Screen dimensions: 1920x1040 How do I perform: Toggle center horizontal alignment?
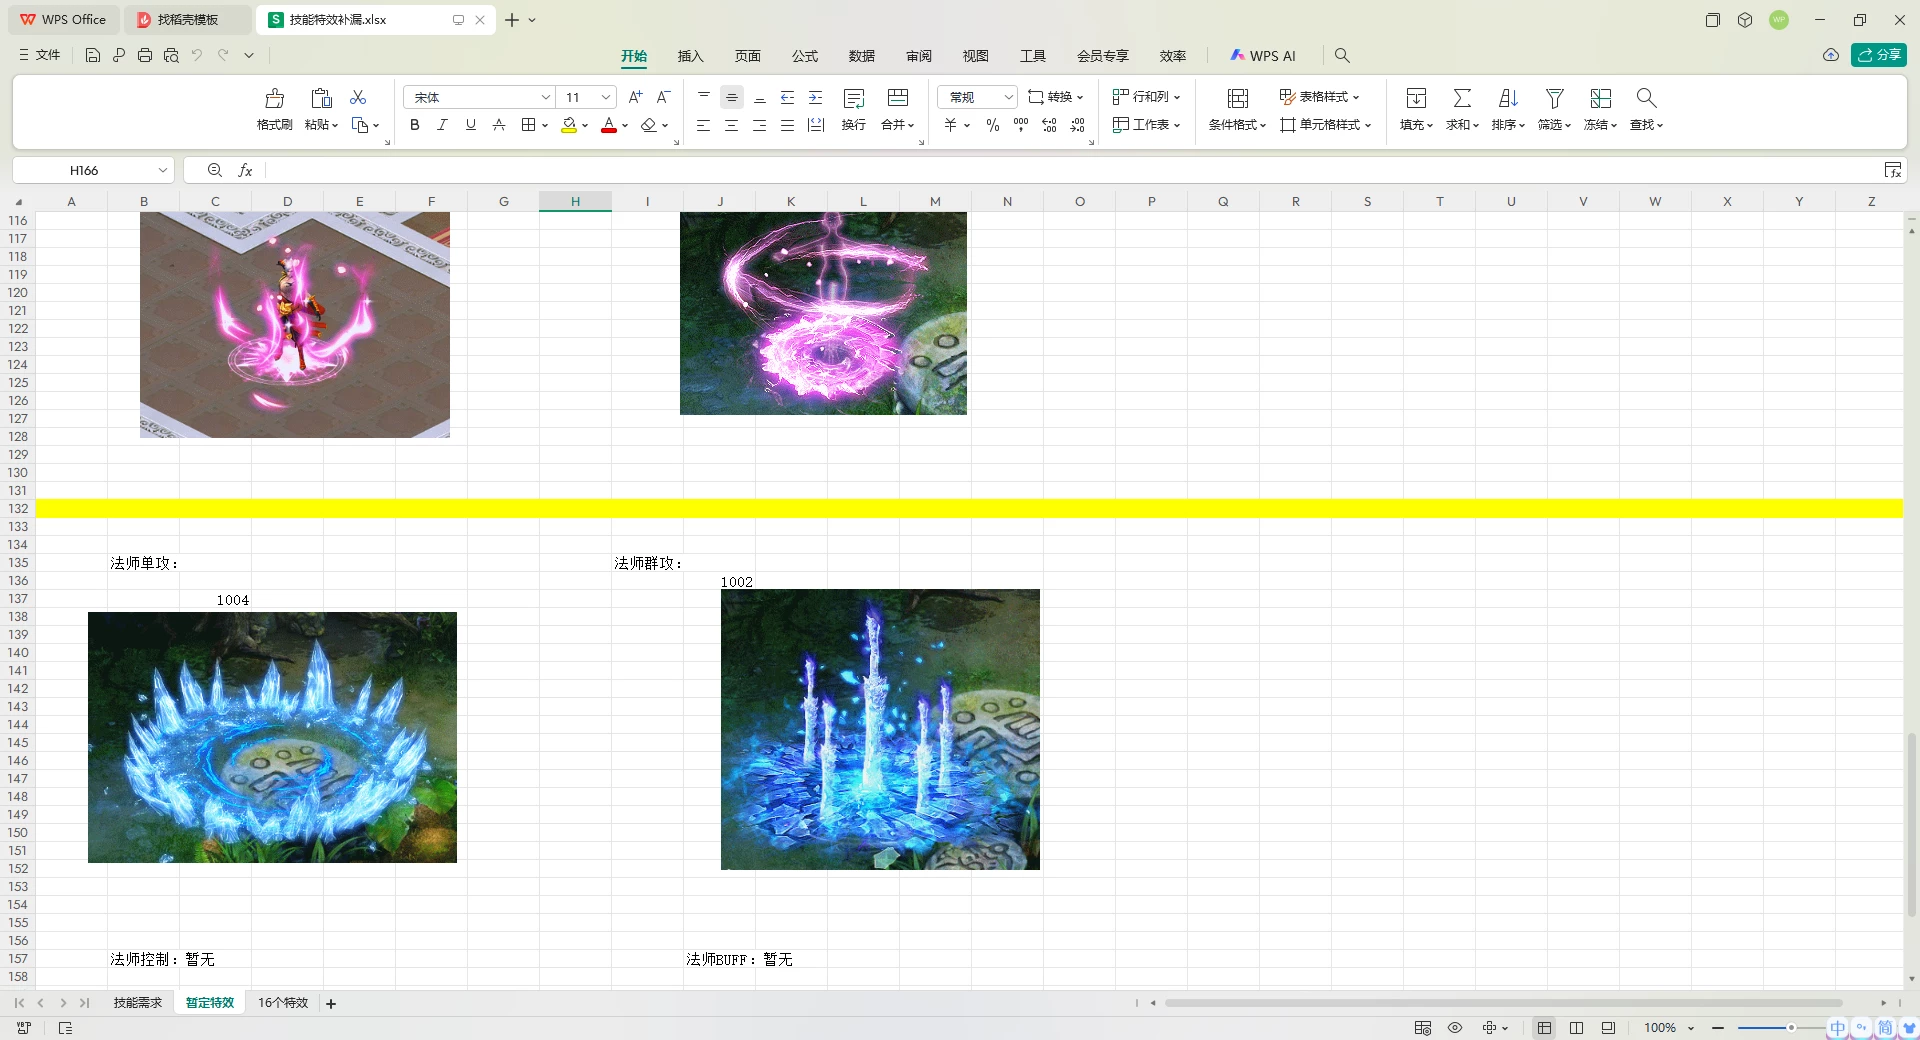(x=732, y=125)
